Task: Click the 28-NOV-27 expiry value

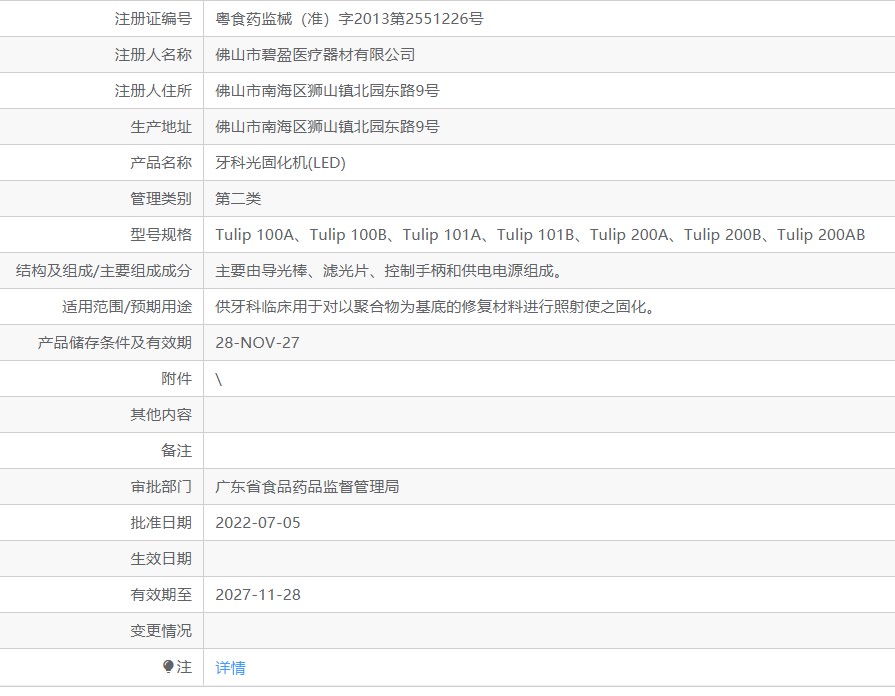Action: click(x=257, y=343)
